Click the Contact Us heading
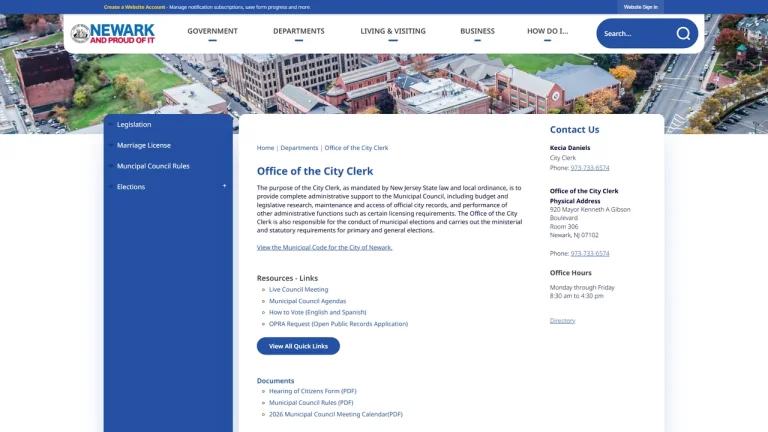Image resolution: width=768 pixels, height=432 pixels. 574,129
